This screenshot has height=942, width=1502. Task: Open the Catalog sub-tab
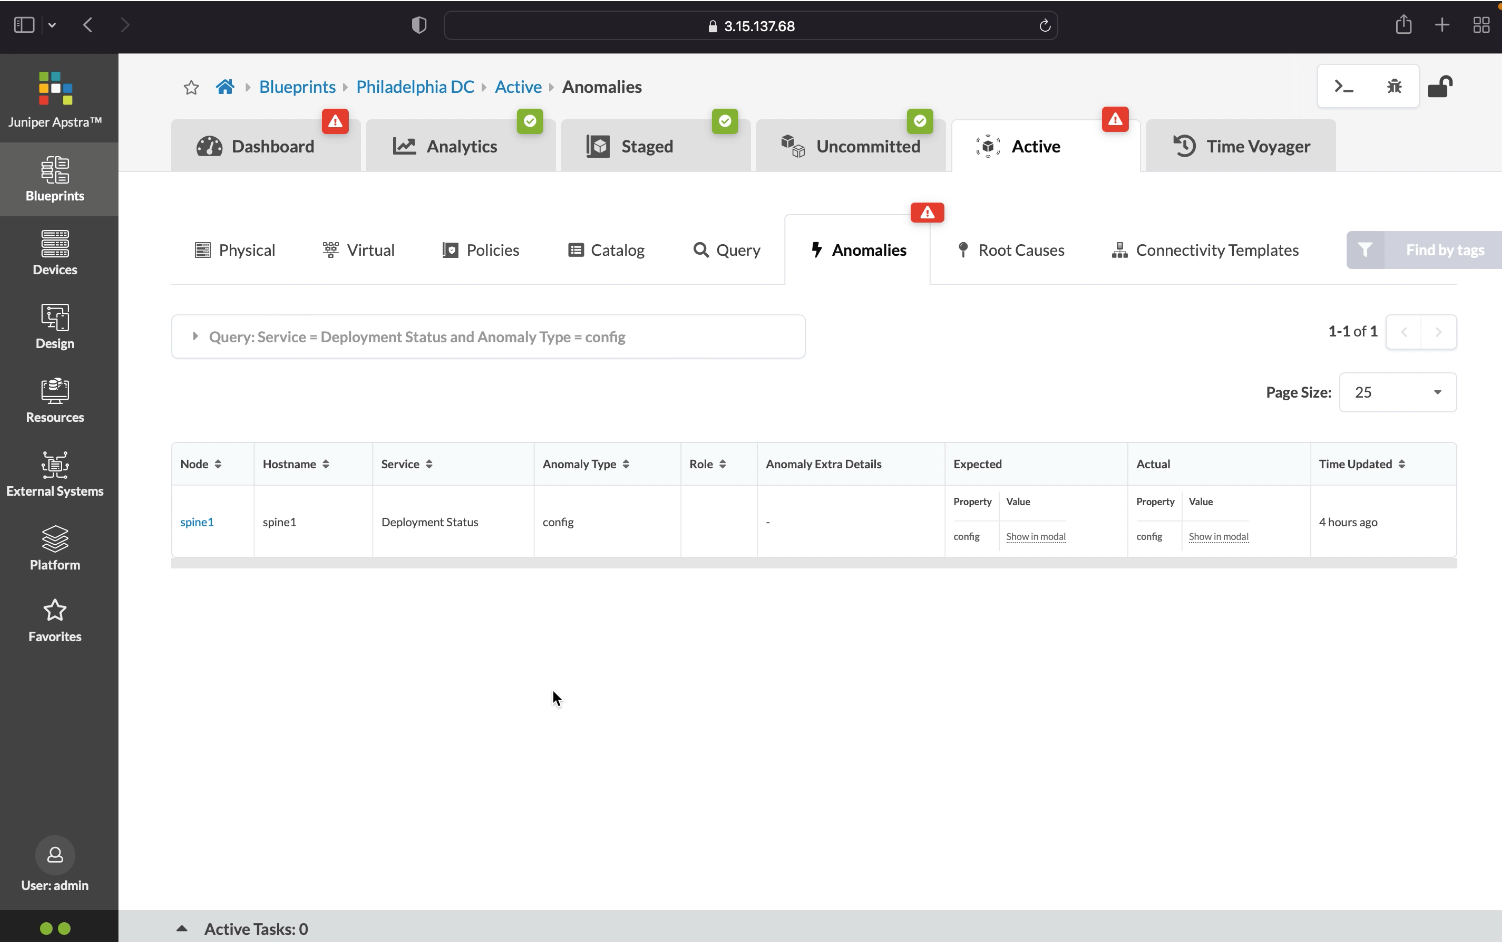coord(606,250)
